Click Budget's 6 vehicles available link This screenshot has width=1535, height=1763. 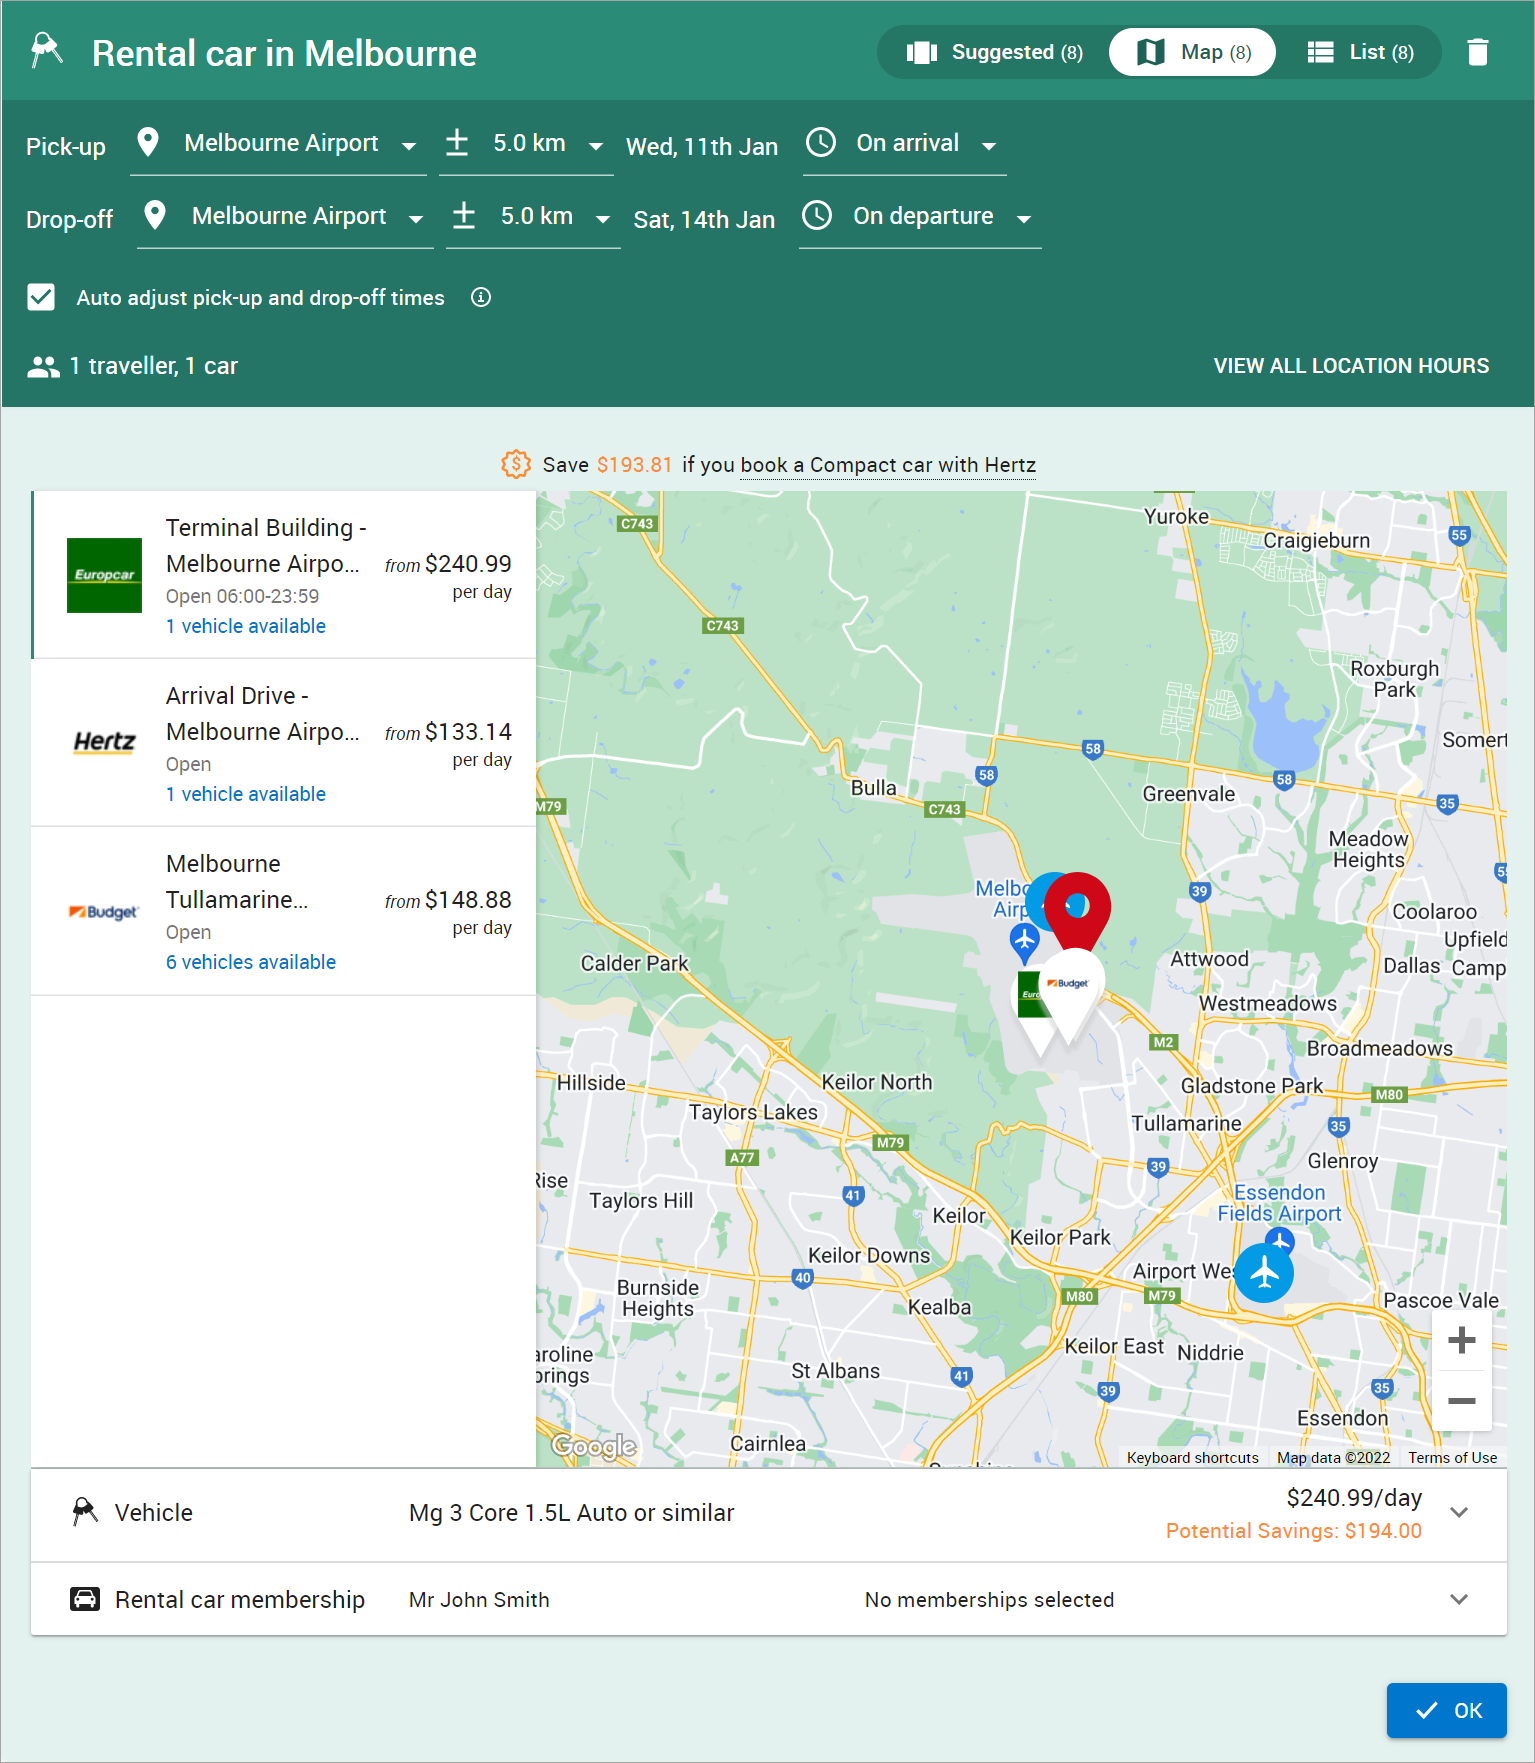point(251,962)
